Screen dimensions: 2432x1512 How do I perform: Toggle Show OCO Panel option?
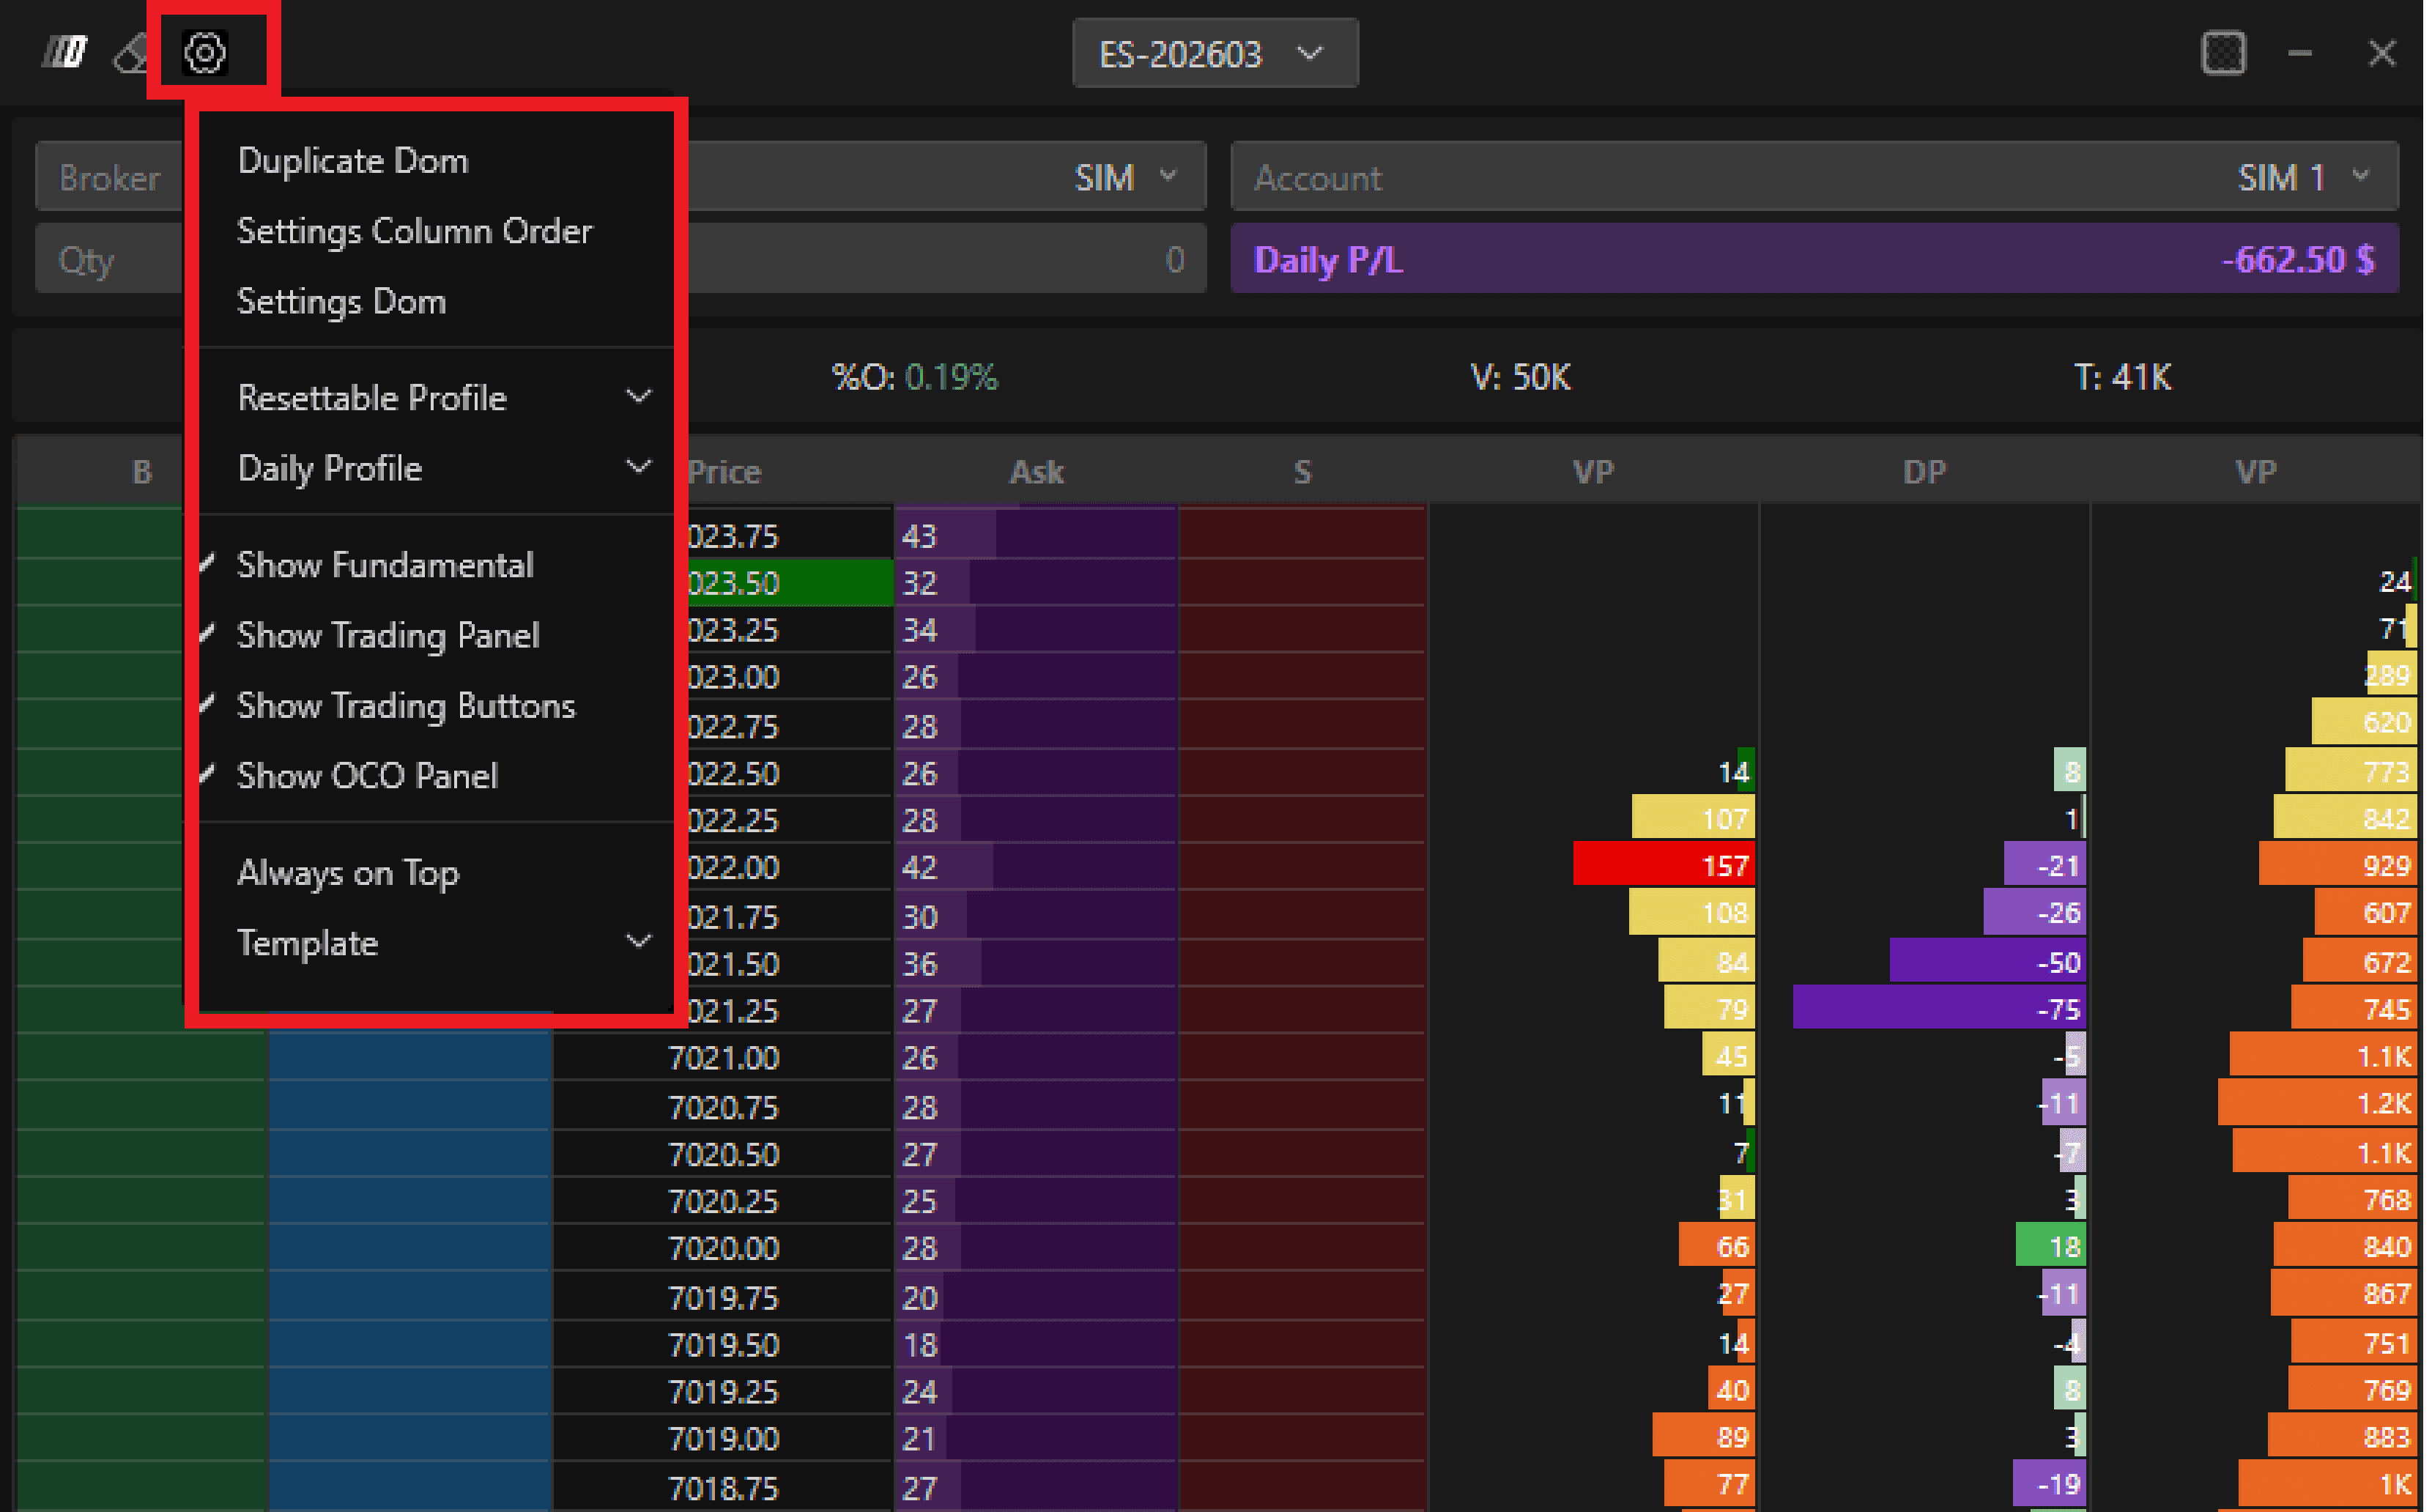367,776
